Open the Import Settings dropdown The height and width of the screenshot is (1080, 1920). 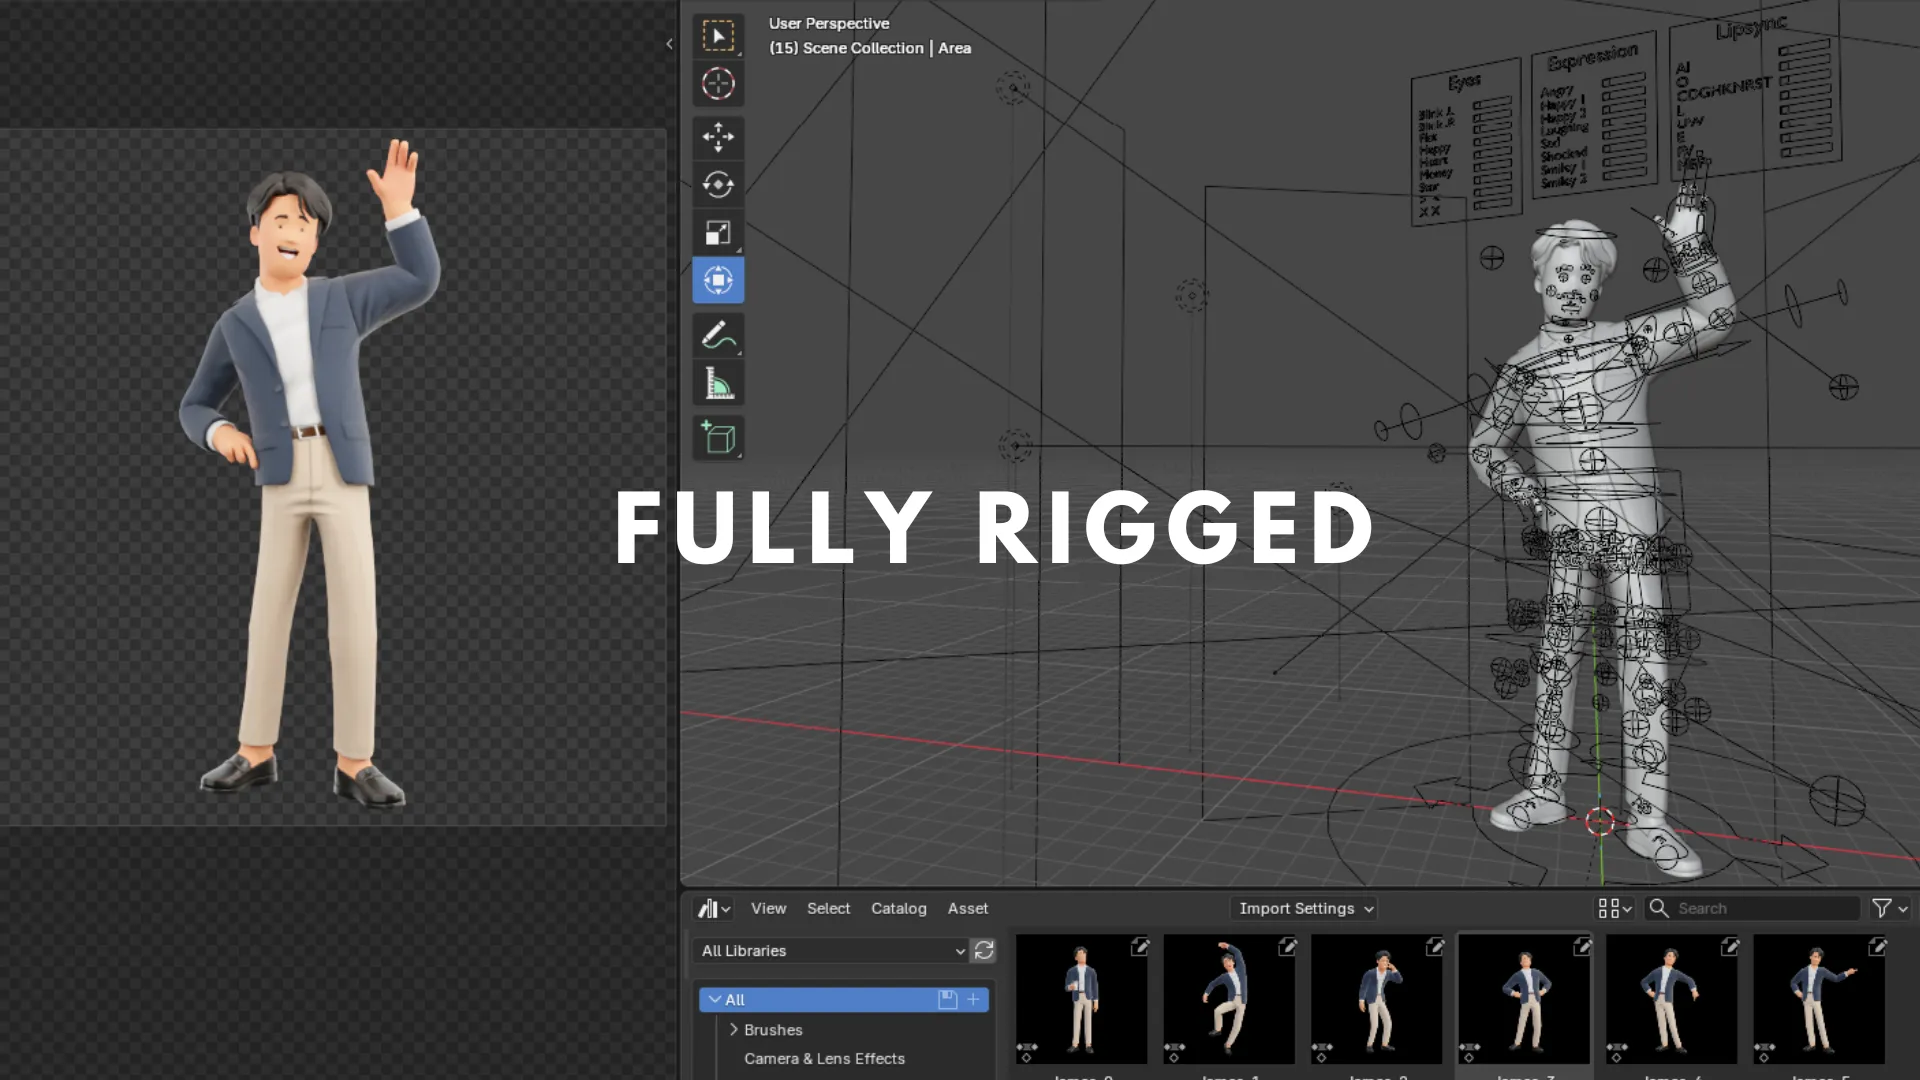point(1306,908)
